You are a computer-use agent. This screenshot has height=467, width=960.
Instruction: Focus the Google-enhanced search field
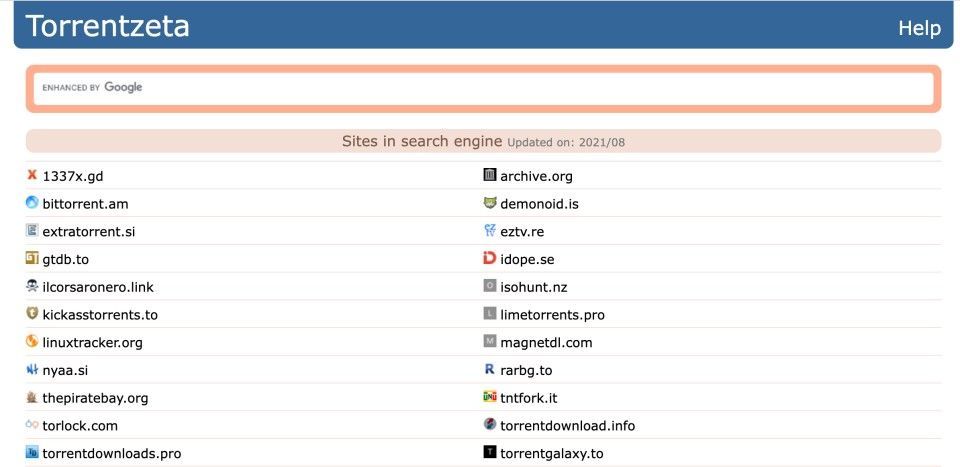click(483, 88)
